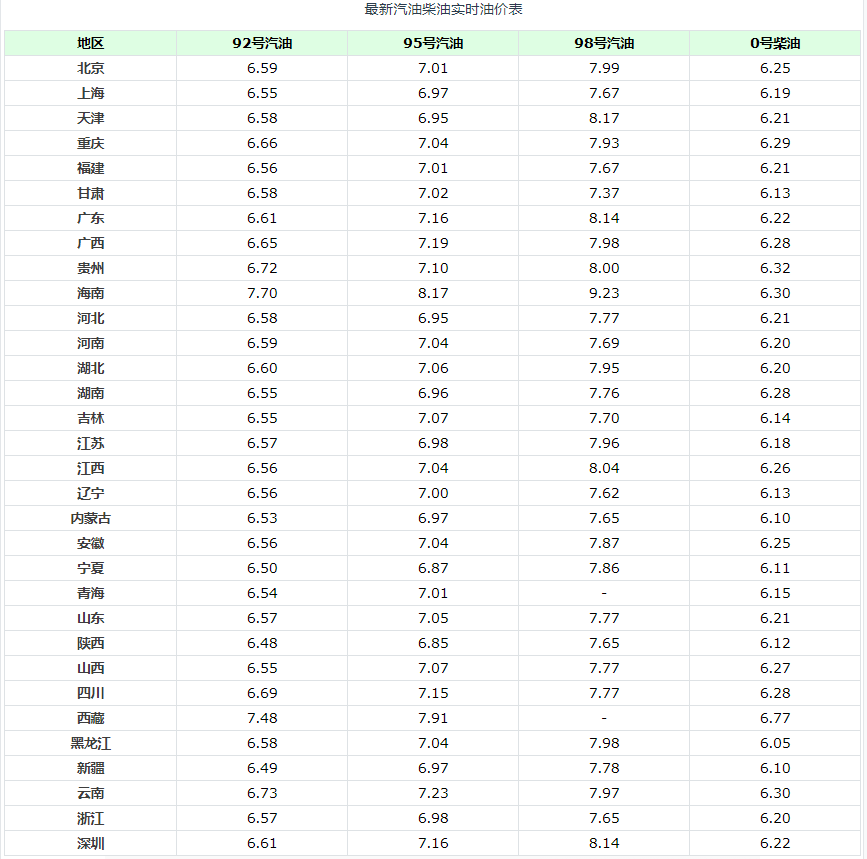The image size is (867, 859).
Task: Click the 地区 column header
Action: (x=91, y=43)
